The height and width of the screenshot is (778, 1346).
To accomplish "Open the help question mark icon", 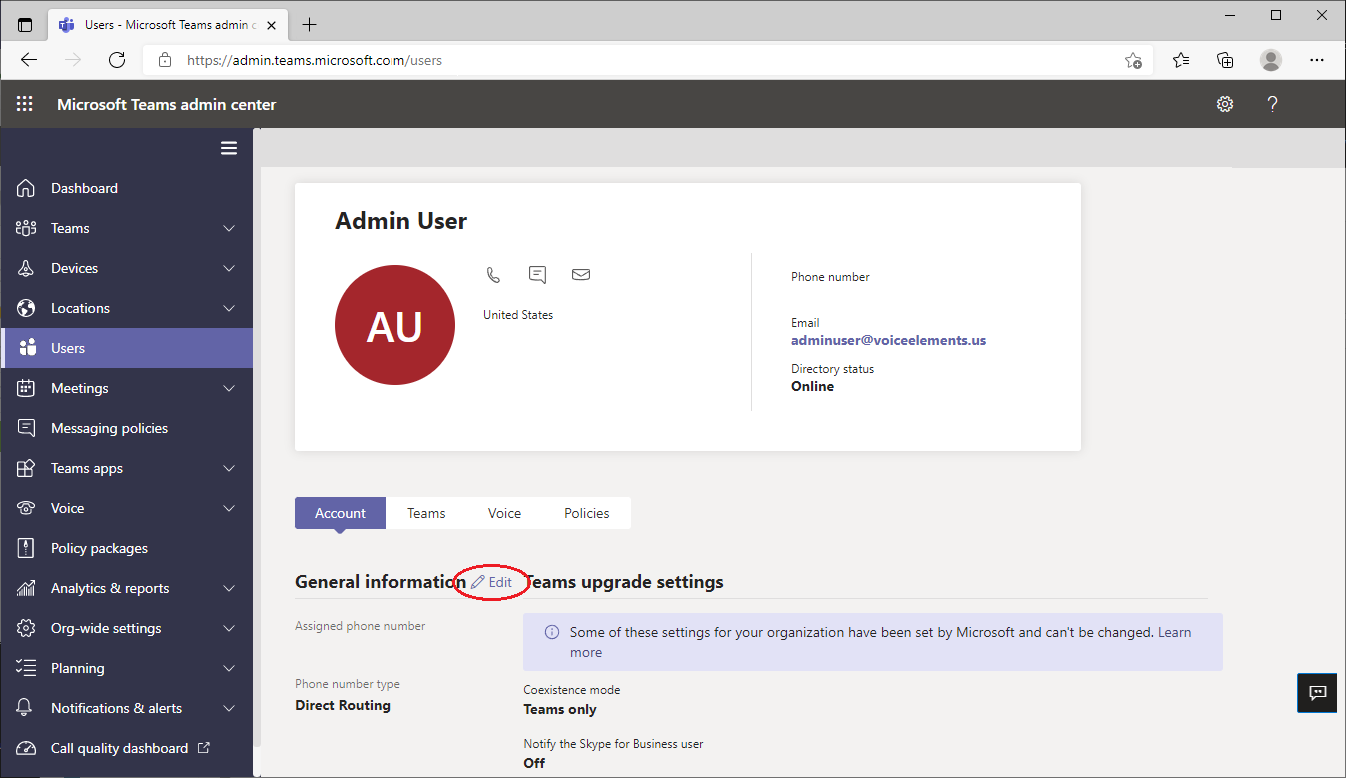I will (x=1272, y=104).
